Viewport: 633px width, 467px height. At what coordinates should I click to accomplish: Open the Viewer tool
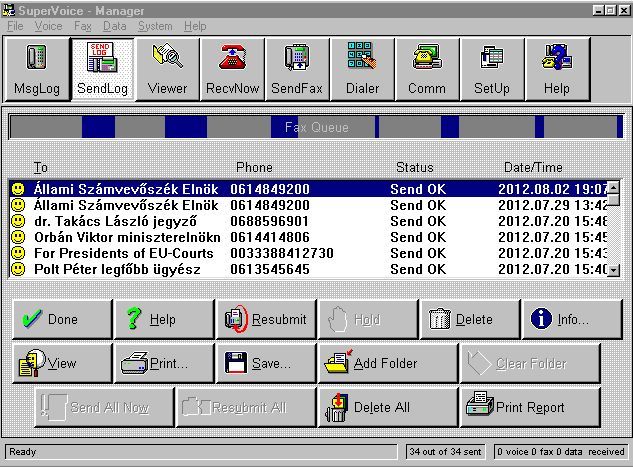click(168, 69)
